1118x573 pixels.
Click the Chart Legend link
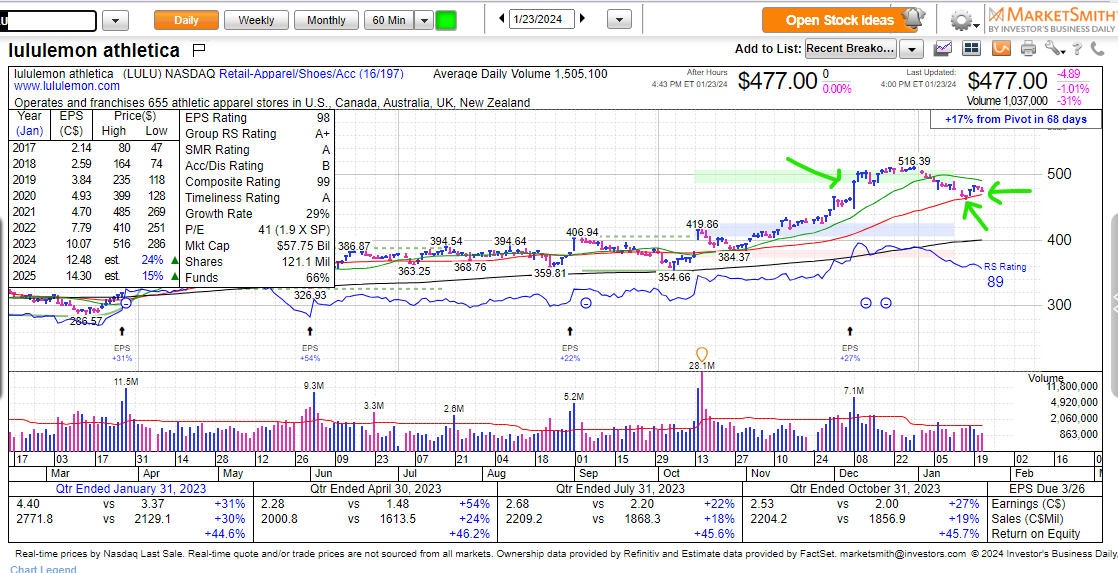coord(43,569)
